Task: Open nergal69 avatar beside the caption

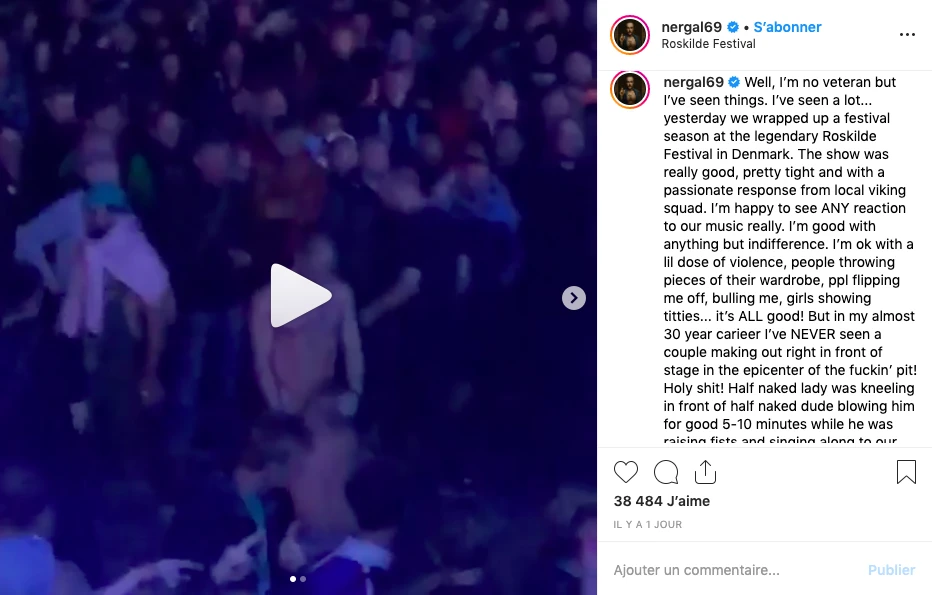Action: pyautogui.click(x=629, y=90)
